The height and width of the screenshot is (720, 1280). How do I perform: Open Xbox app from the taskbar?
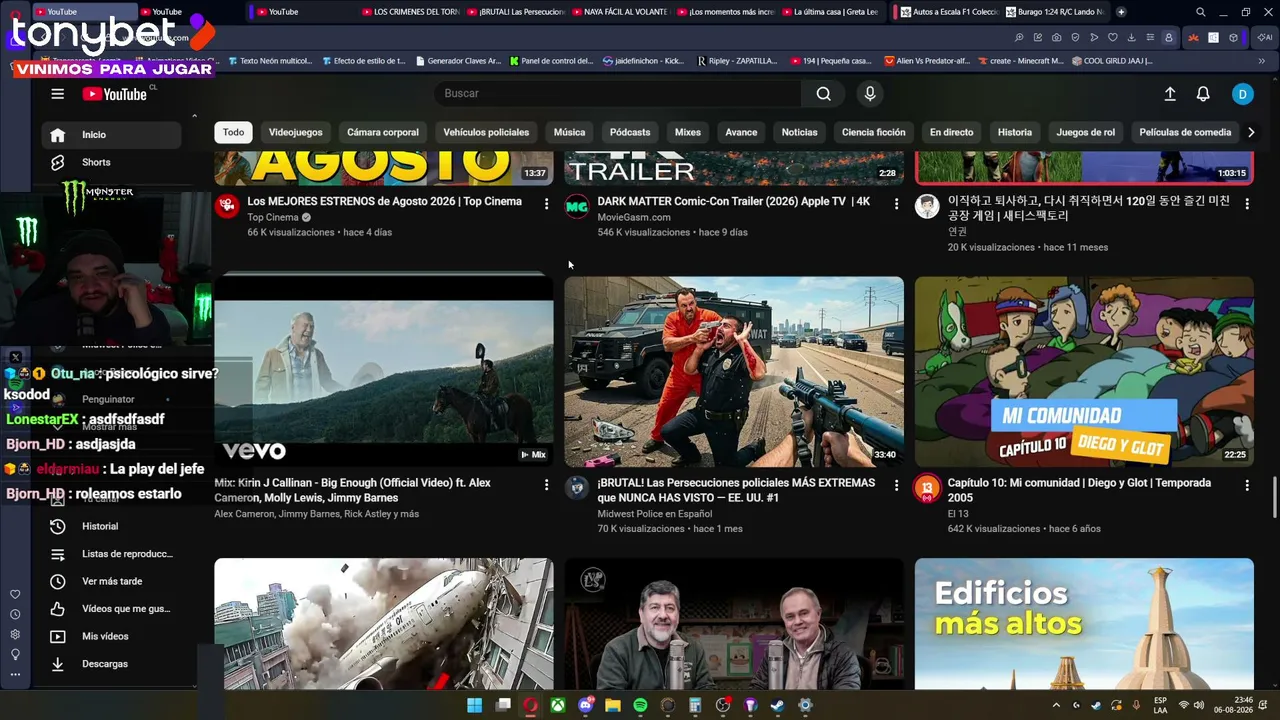[x=557, y=706]
